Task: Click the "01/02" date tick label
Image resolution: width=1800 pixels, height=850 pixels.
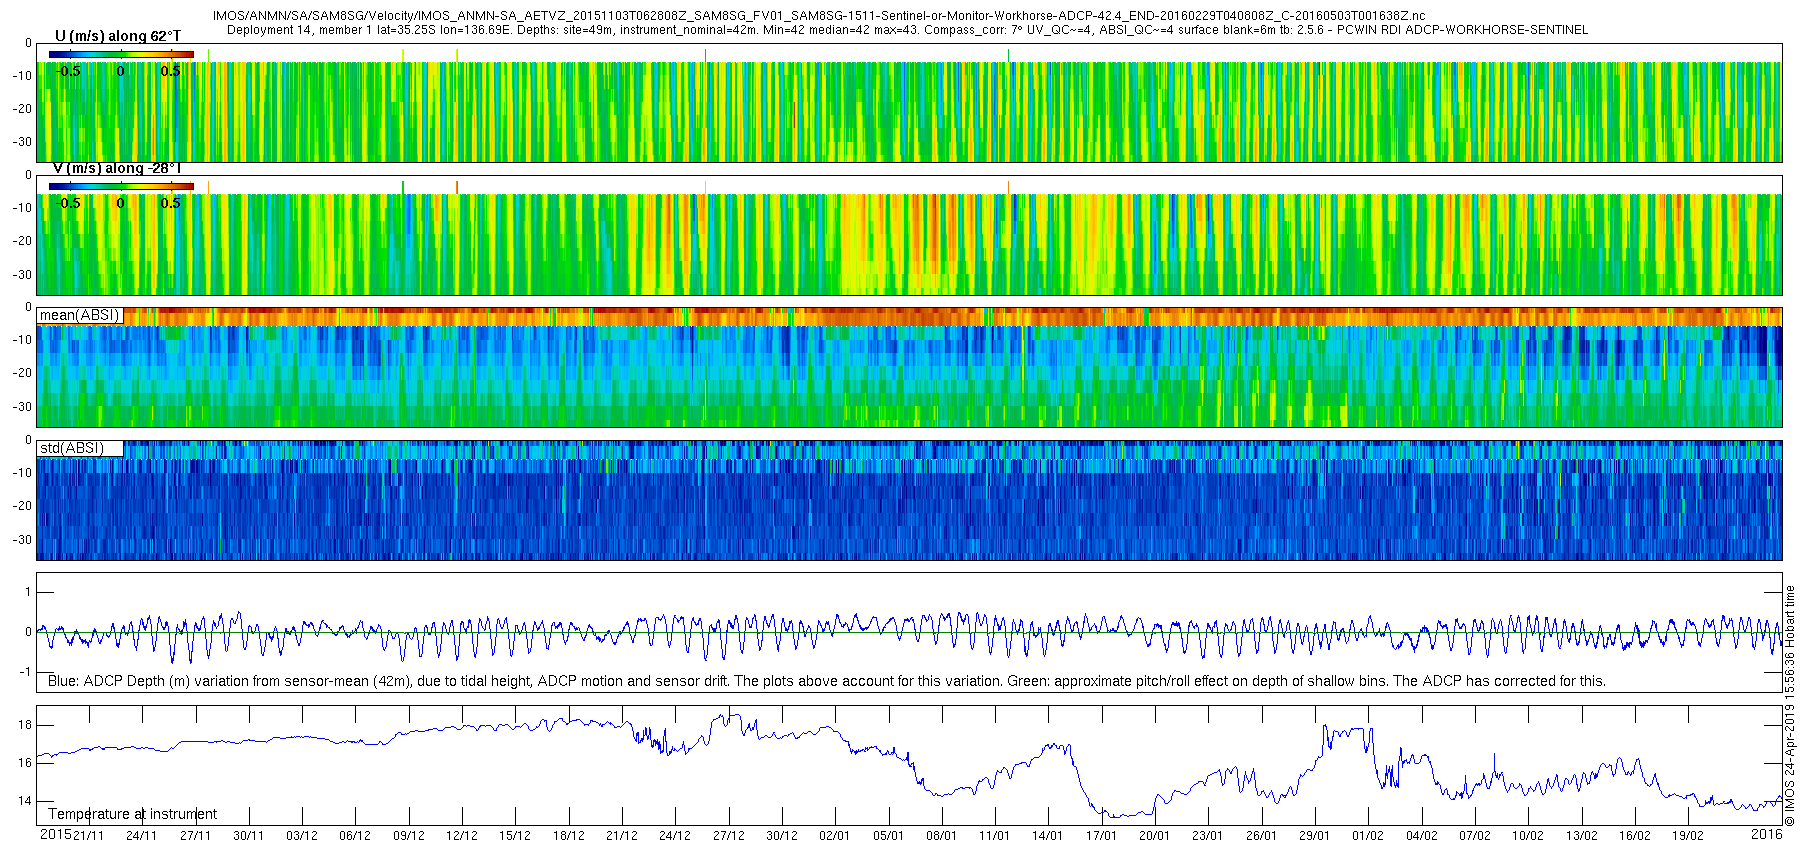Action: (x=1368, y=835)
